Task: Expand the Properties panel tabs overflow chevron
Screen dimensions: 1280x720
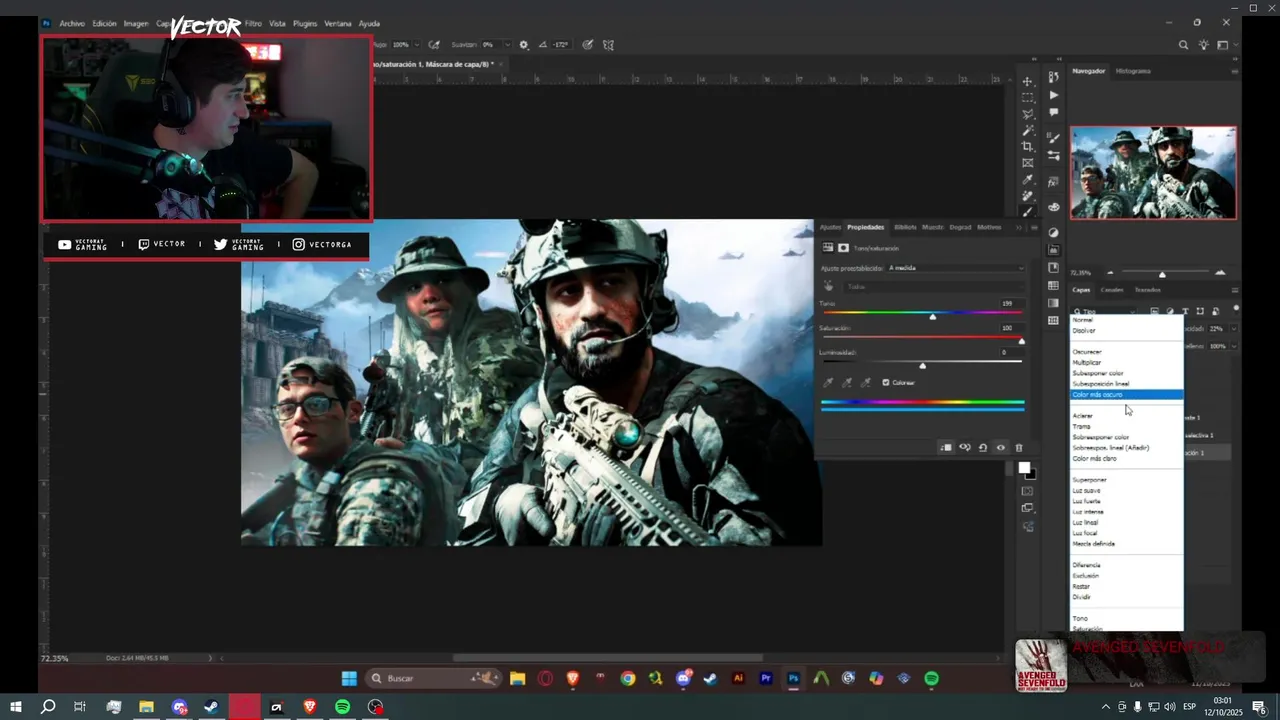Action: coord(1019,227)
